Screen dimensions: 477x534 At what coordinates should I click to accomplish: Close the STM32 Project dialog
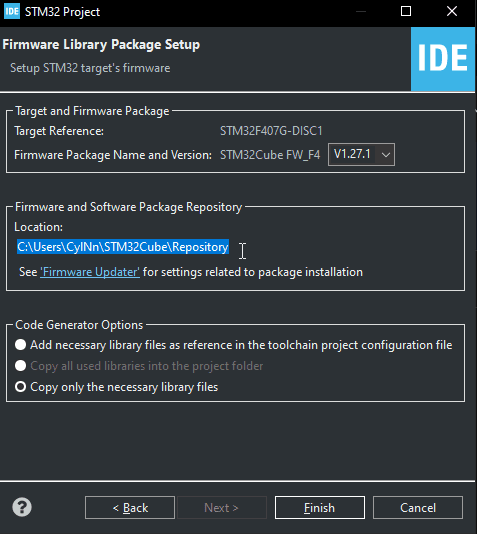[452, 11]
